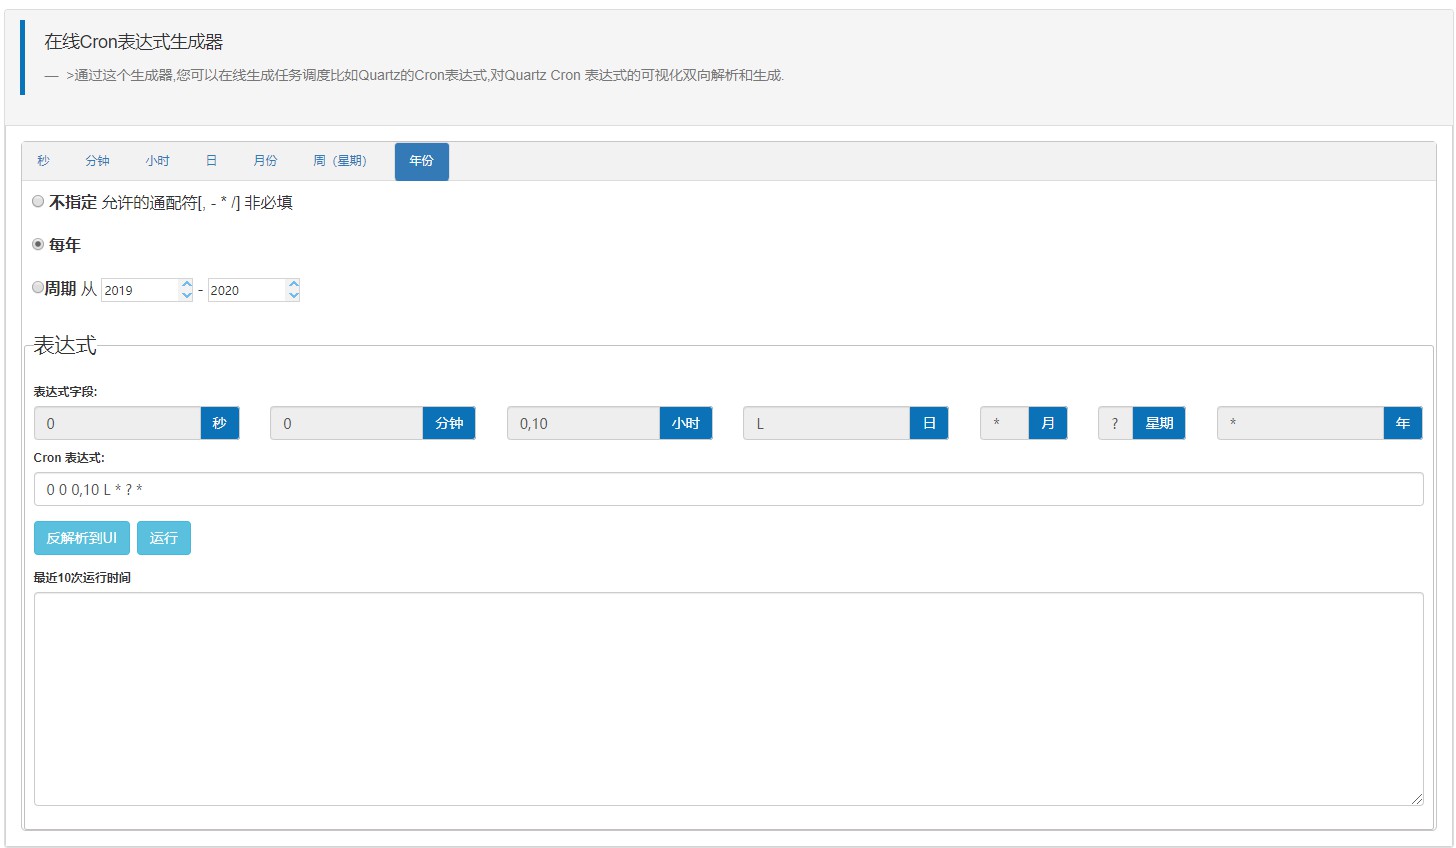1456x848 pixels.
Task: Increase the end year 2020 with up arrow
Action: (293, 284)
